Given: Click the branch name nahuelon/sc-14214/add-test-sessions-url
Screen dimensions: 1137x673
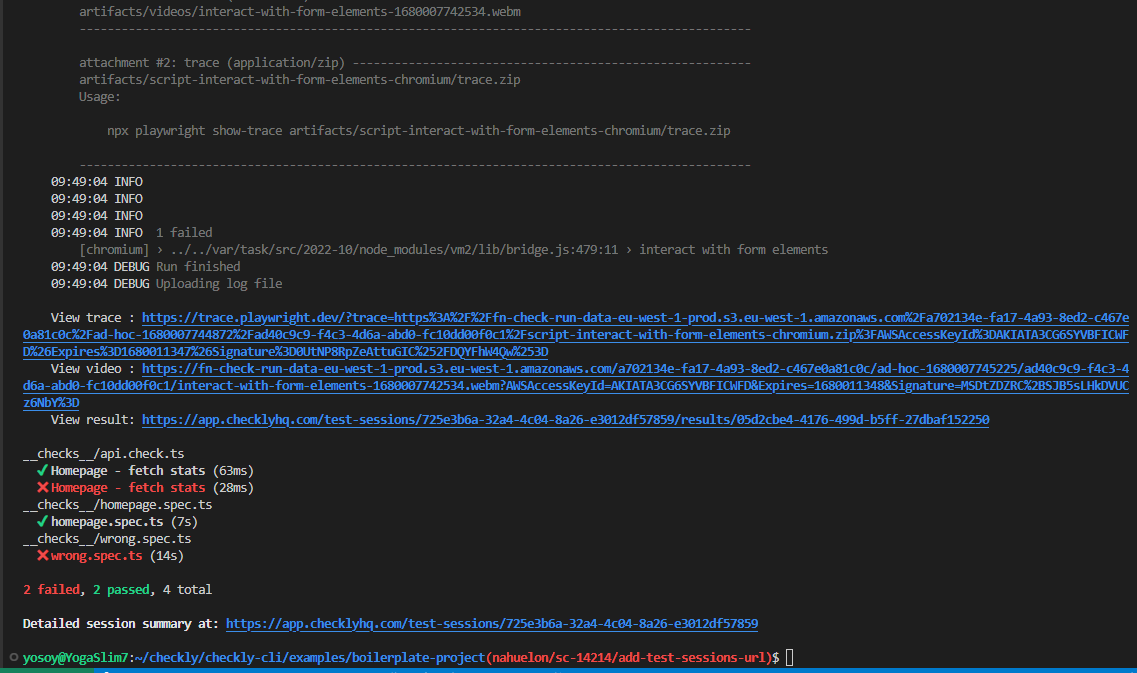Looking at the screenshot, I should click(631, 657).
